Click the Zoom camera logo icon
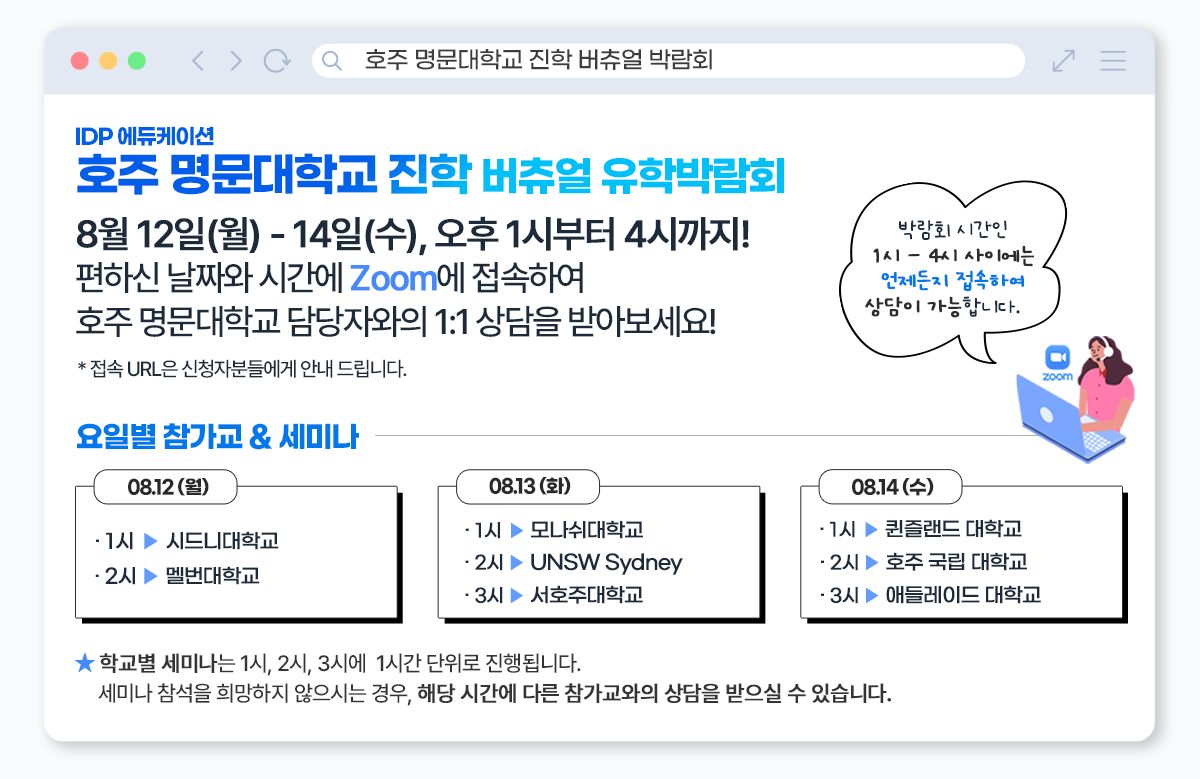The image size is (1200, 779). point(1057,358)
